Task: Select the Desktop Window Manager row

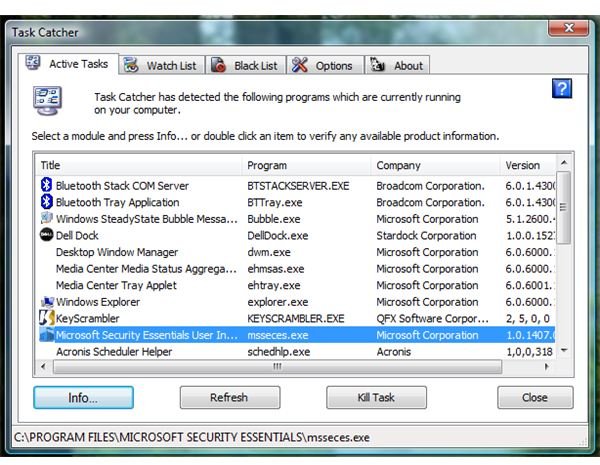Action: coord(297,252)
